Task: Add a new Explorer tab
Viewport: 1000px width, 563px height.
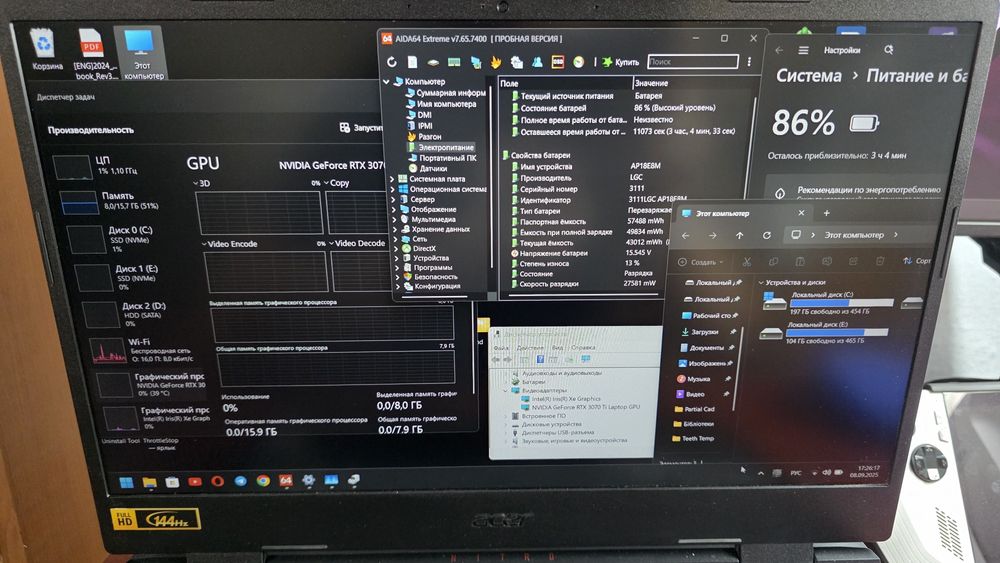Action: click(827, 213)
